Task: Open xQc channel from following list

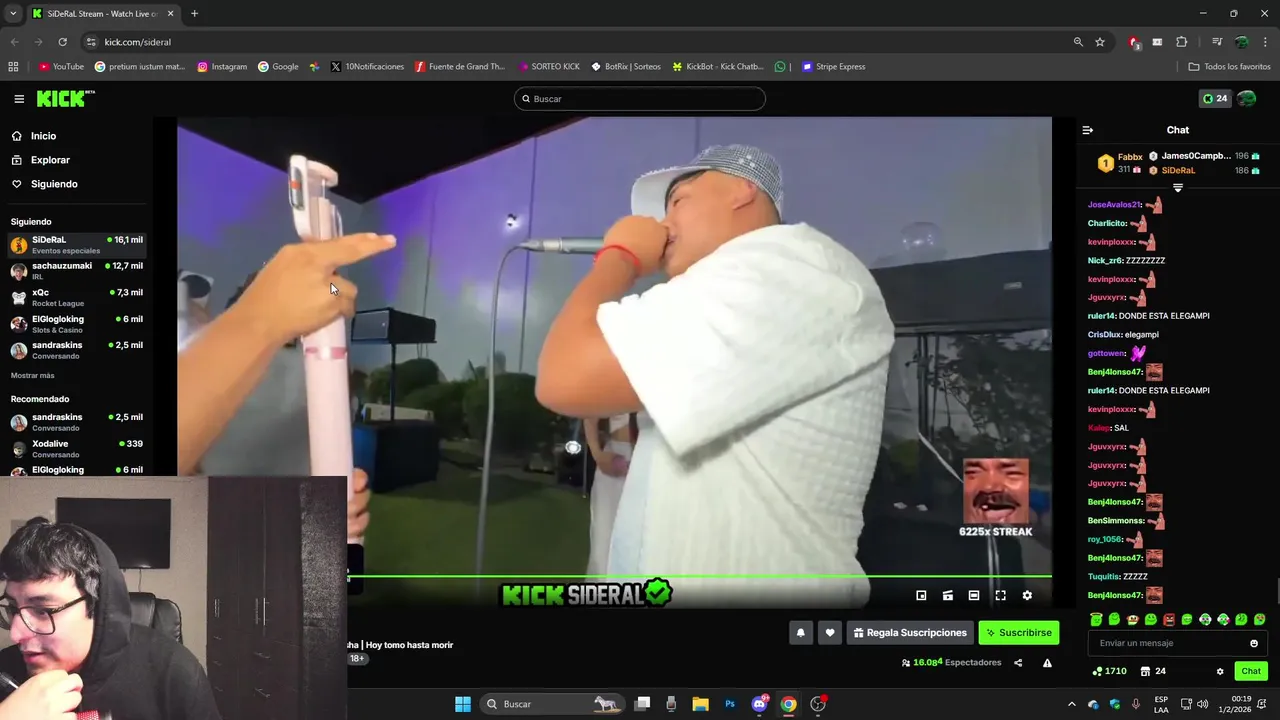Action: [x=77, y=297]
